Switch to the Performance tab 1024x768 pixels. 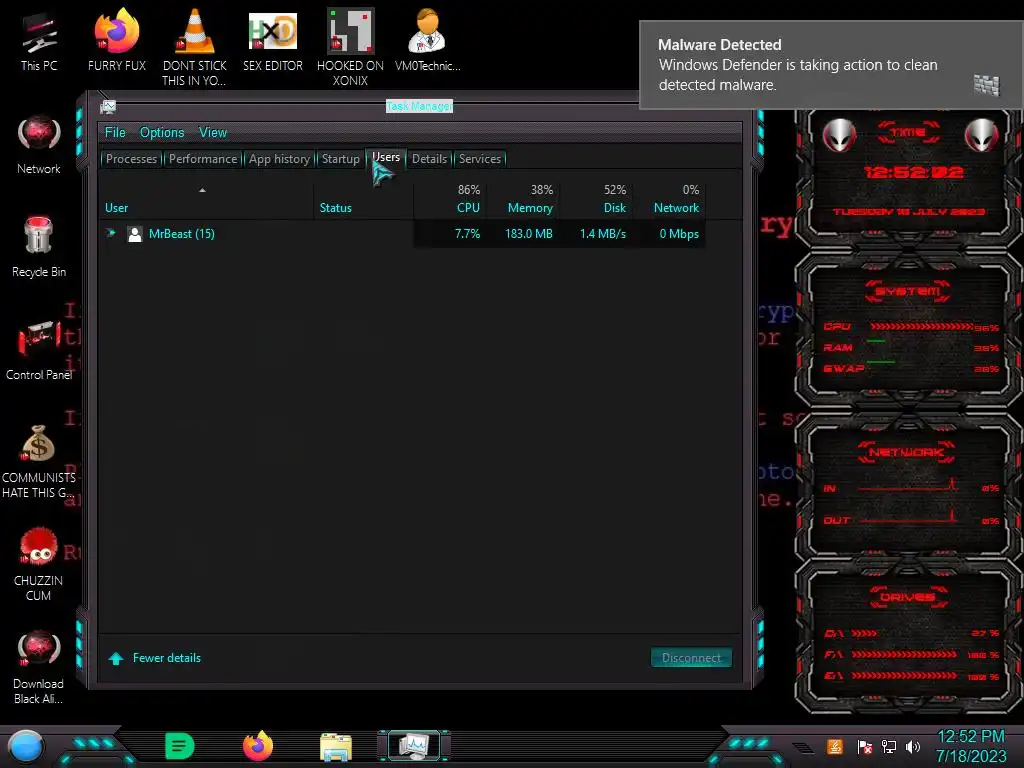coord(203,159)
